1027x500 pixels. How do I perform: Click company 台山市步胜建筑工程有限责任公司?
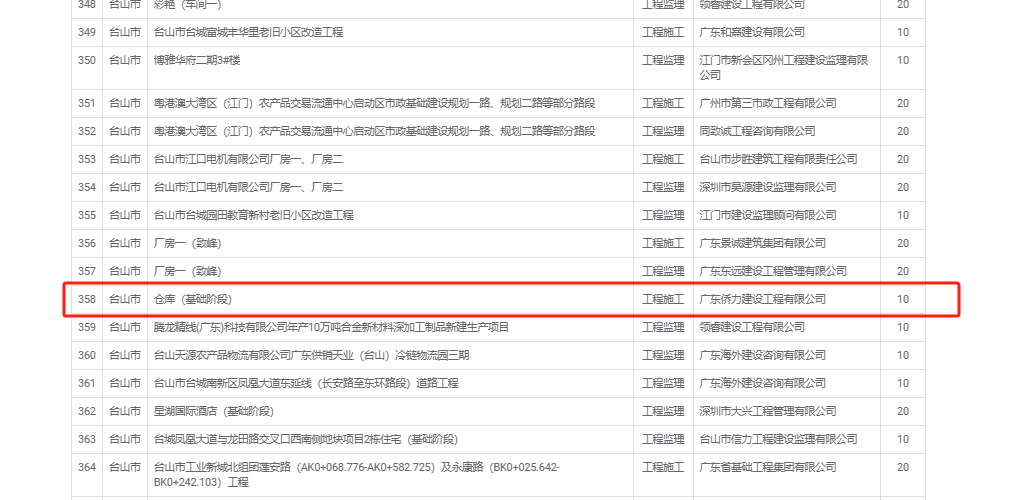(x=778, y=159)
